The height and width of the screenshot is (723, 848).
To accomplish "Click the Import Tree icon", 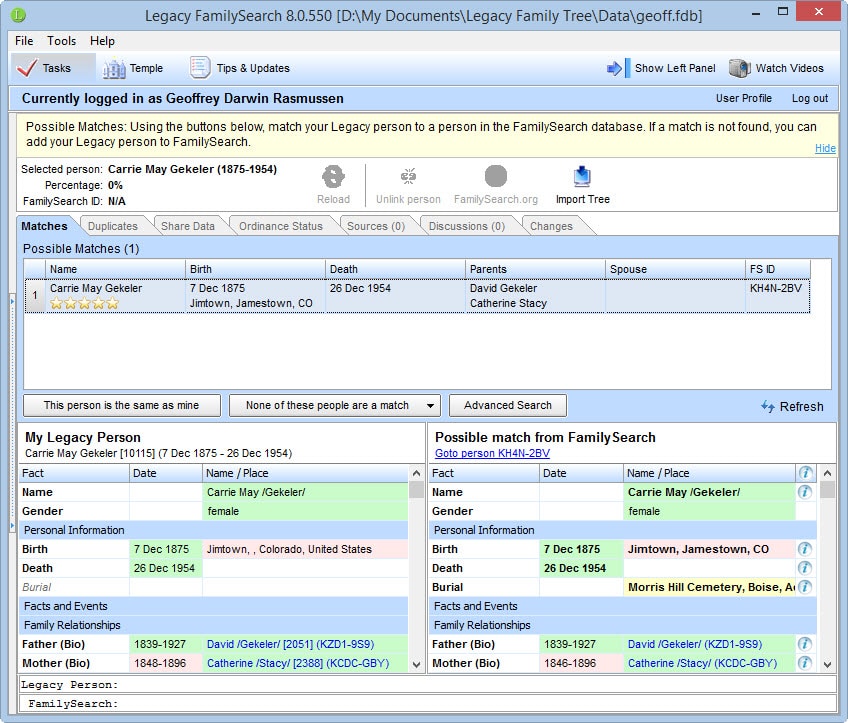I will point(582,177).
